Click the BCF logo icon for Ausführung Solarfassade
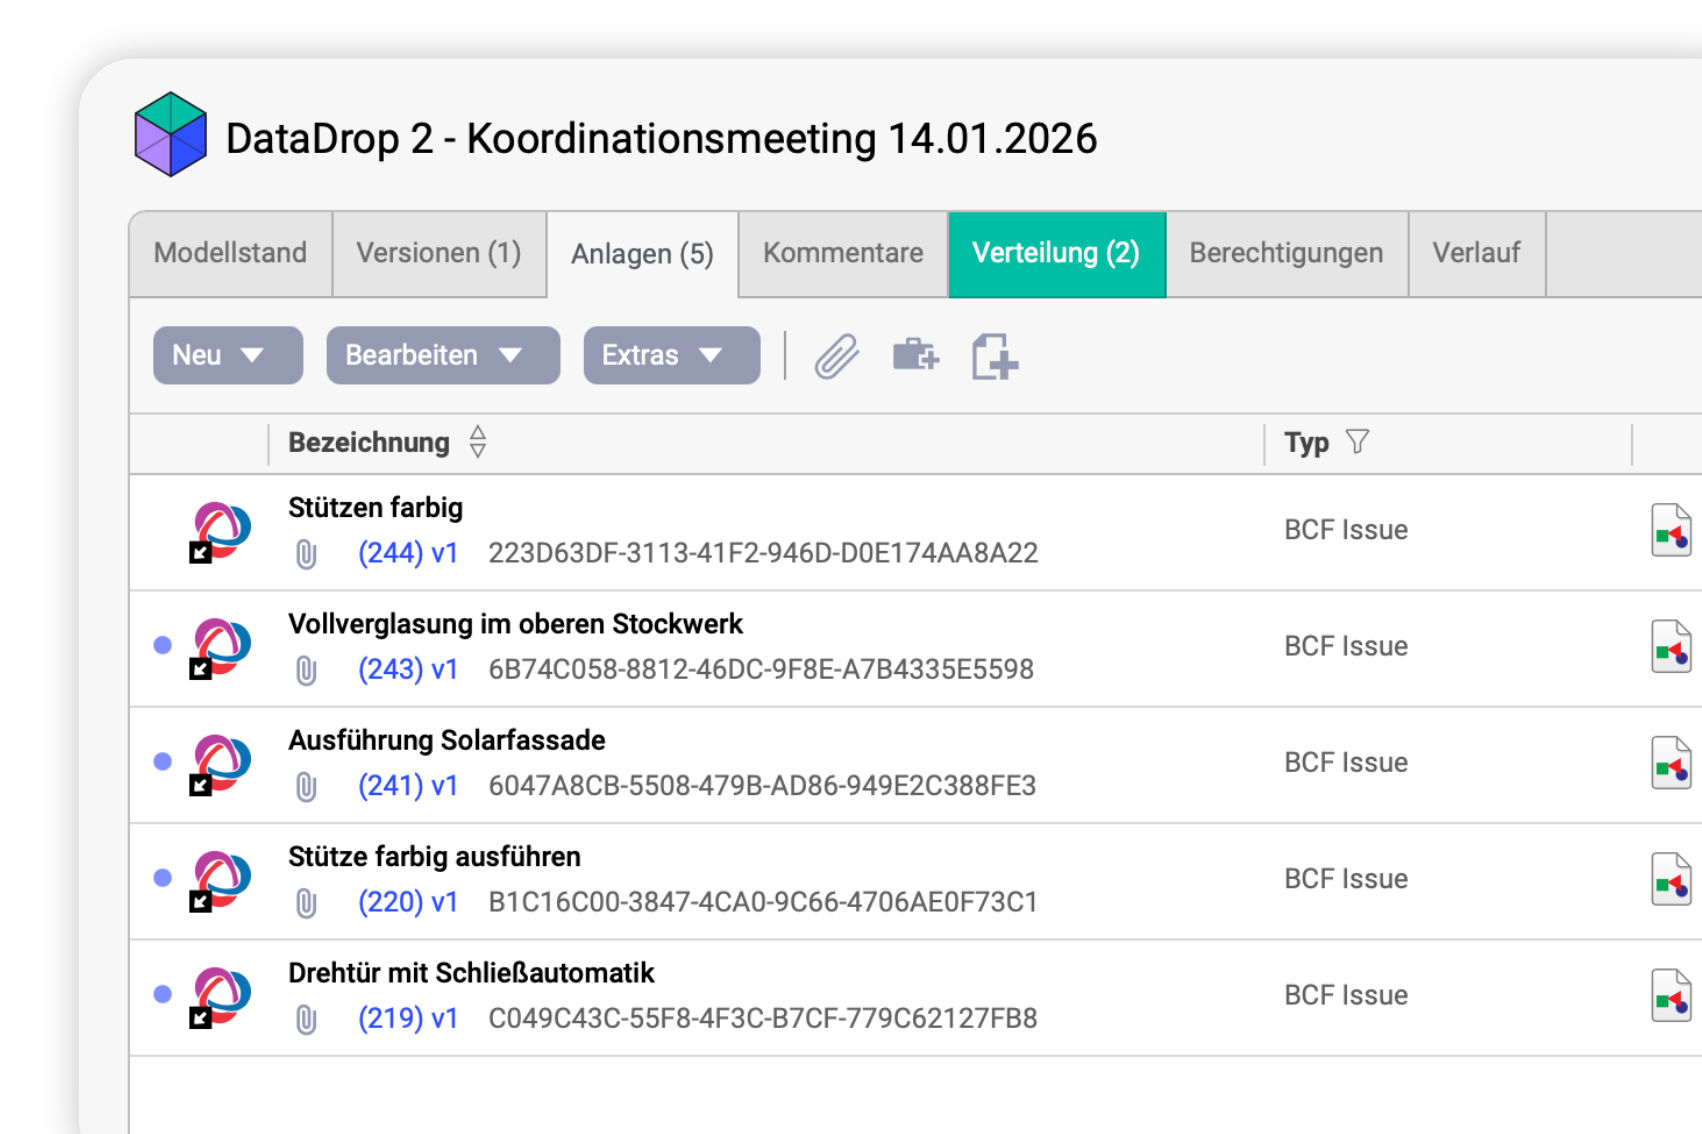Screen dimensions: 1702x1134 pos(220,764)
